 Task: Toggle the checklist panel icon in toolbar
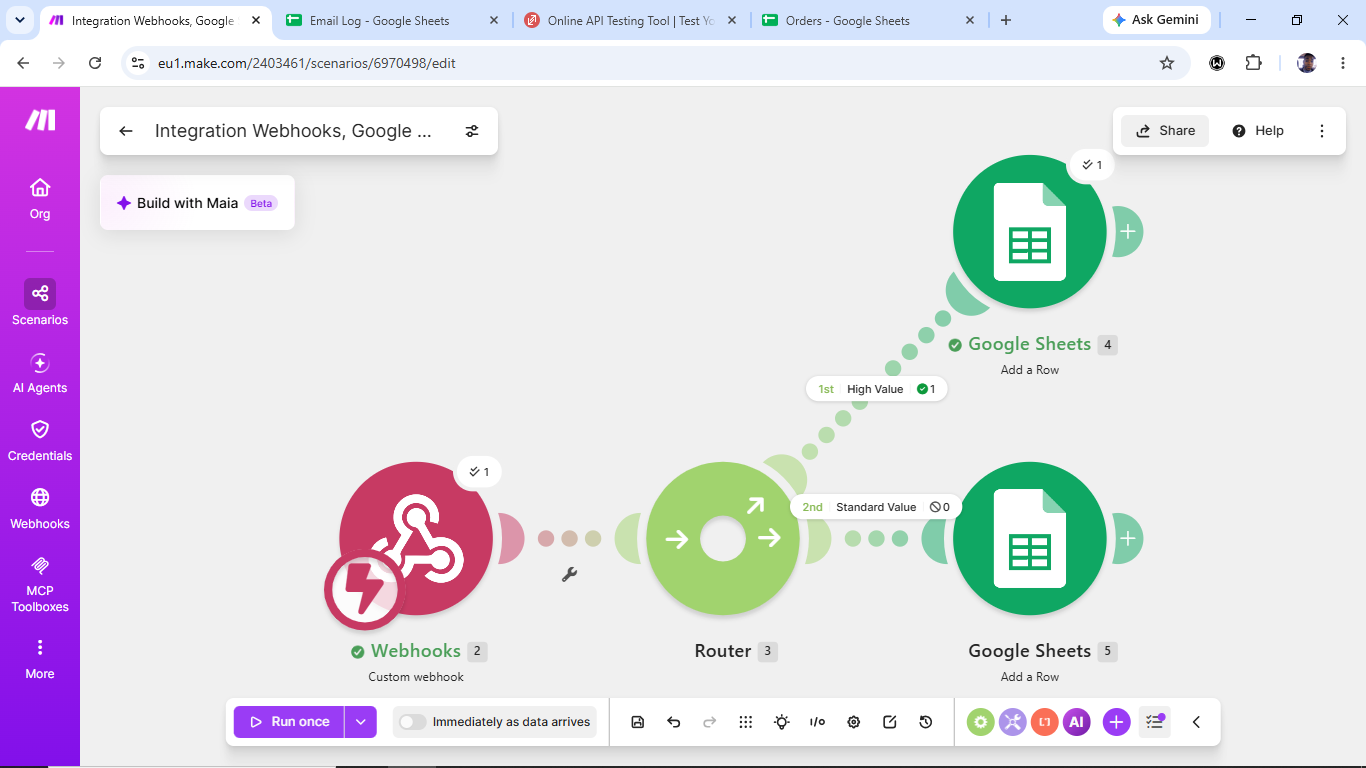coord(1155,722)
